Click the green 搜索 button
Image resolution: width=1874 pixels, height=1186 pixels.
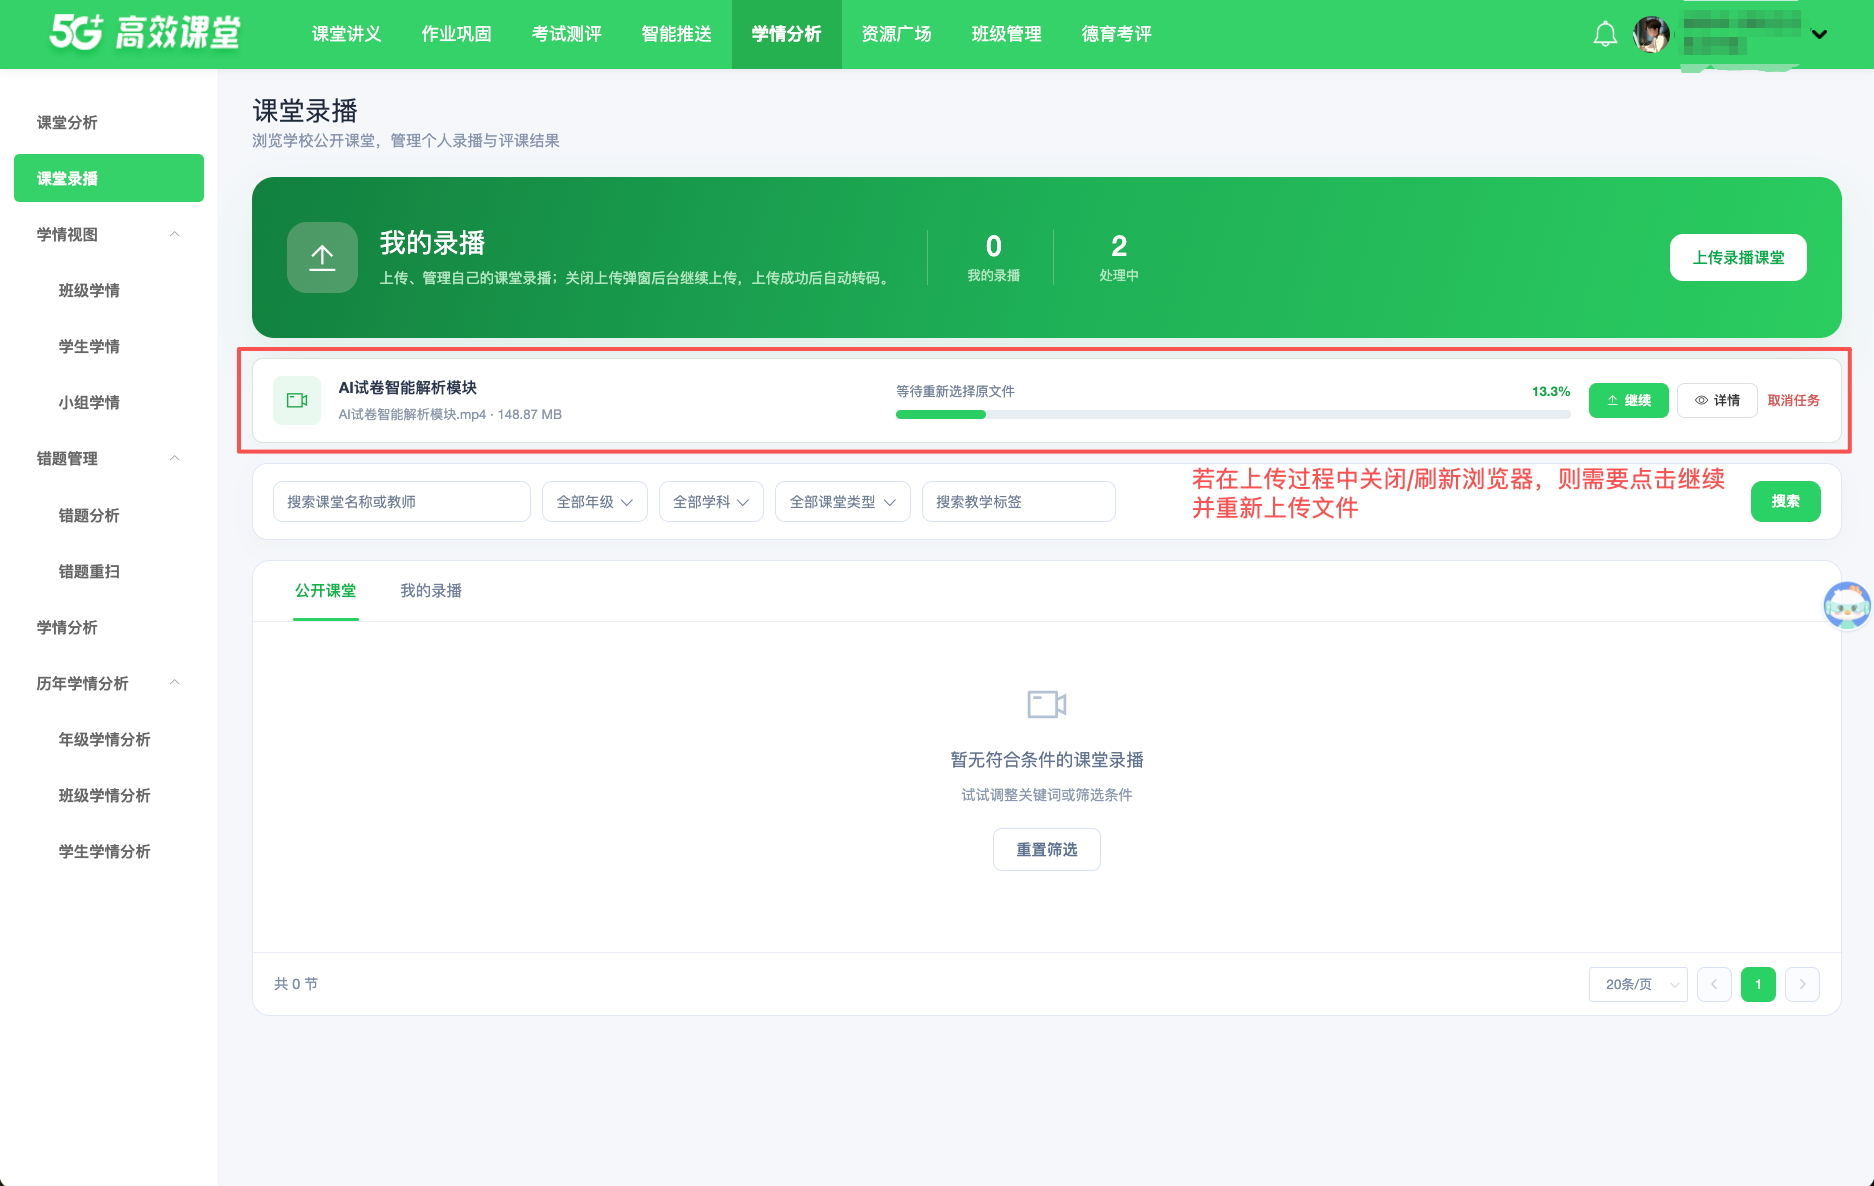coord(1786,501)
